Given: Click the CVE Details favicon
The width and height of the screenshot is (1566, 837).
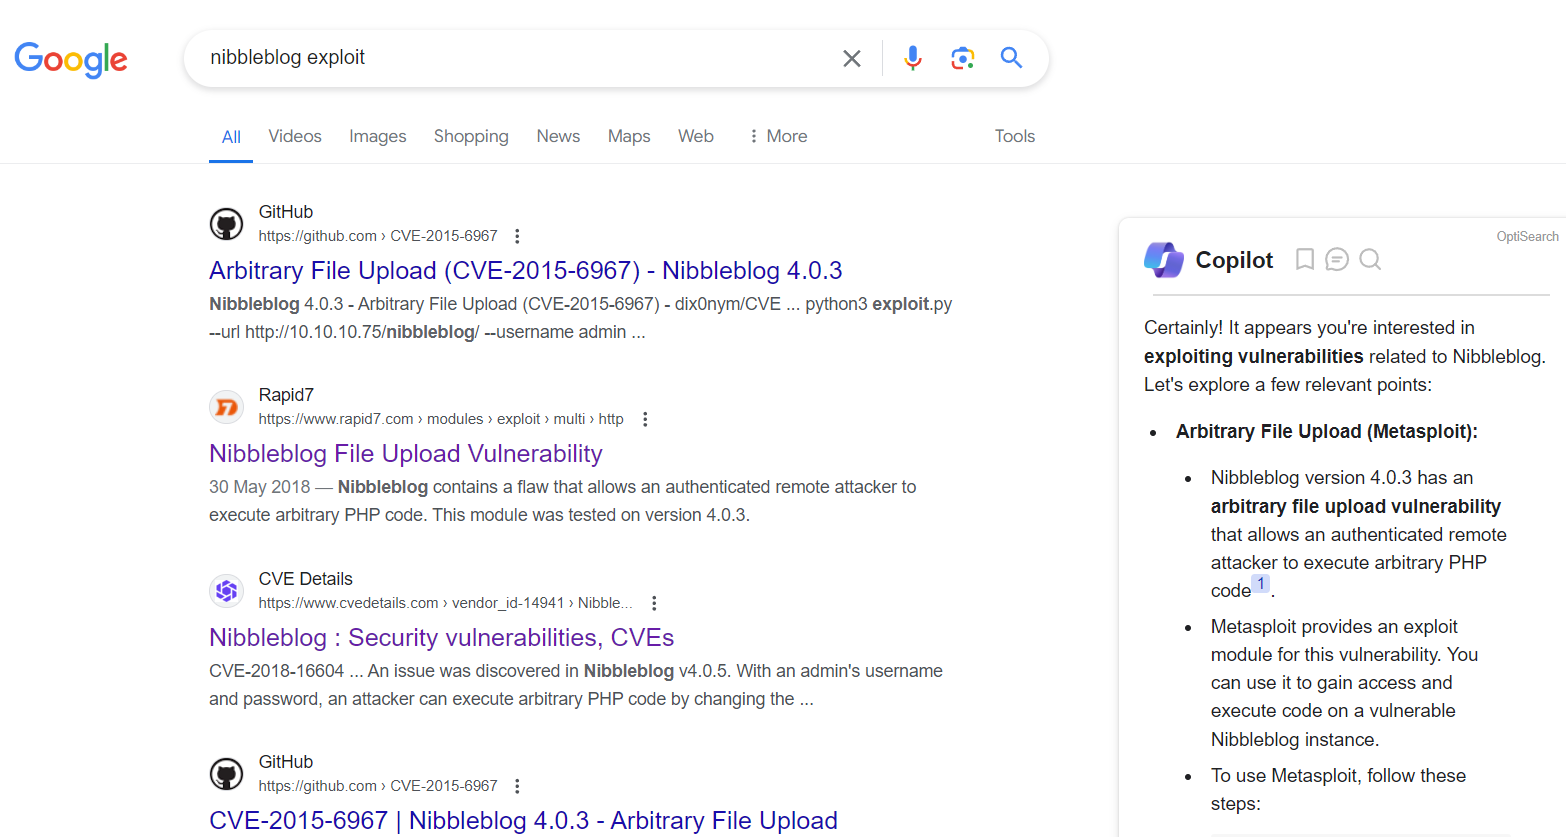Looking at the screenshot, I should pyautogui.click(x=226, y=591).
